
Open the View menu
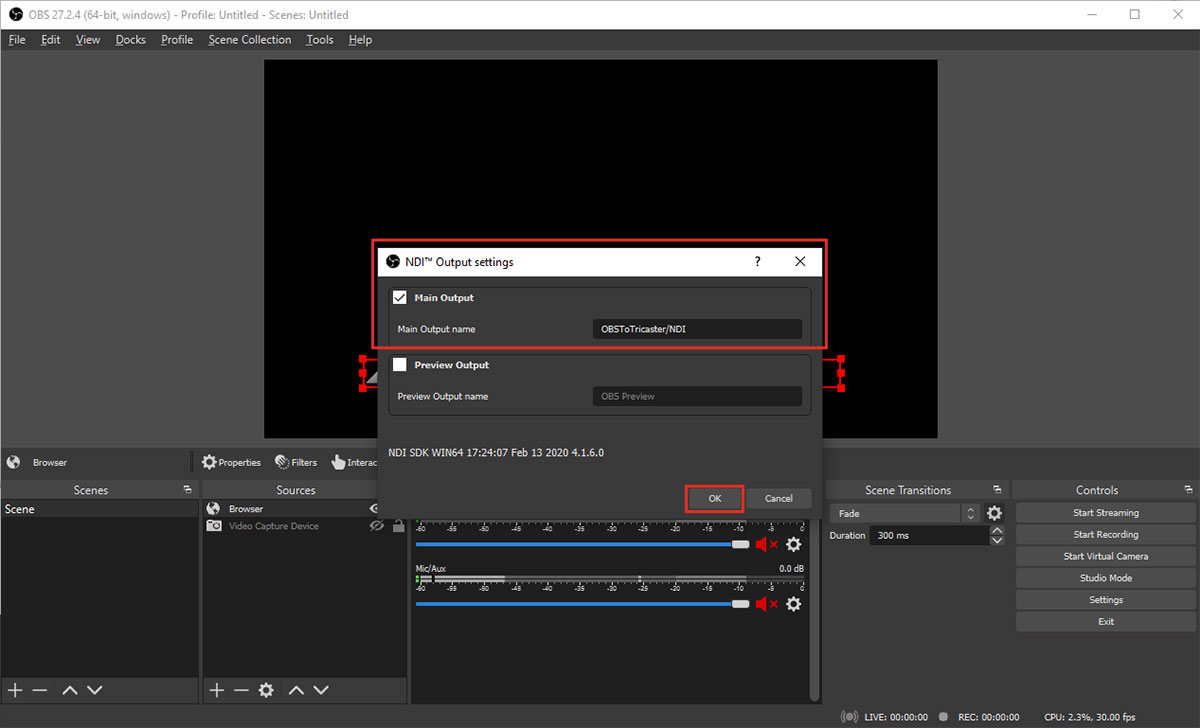(x=88, y=40)
